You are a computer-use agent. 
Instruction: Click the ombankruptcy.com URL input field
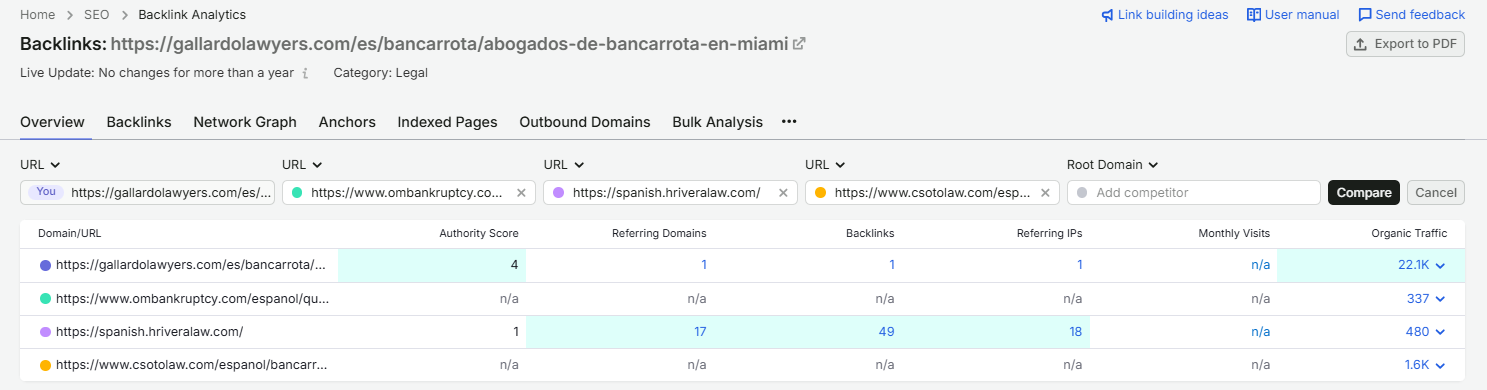coord(409,192)
